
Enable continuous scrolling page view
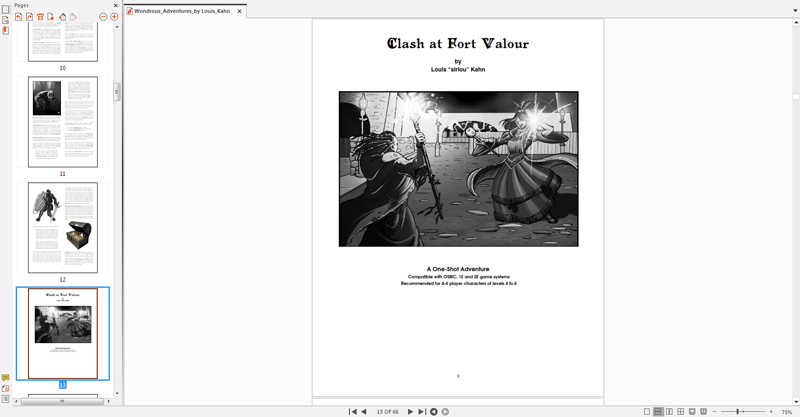(658, 411)
